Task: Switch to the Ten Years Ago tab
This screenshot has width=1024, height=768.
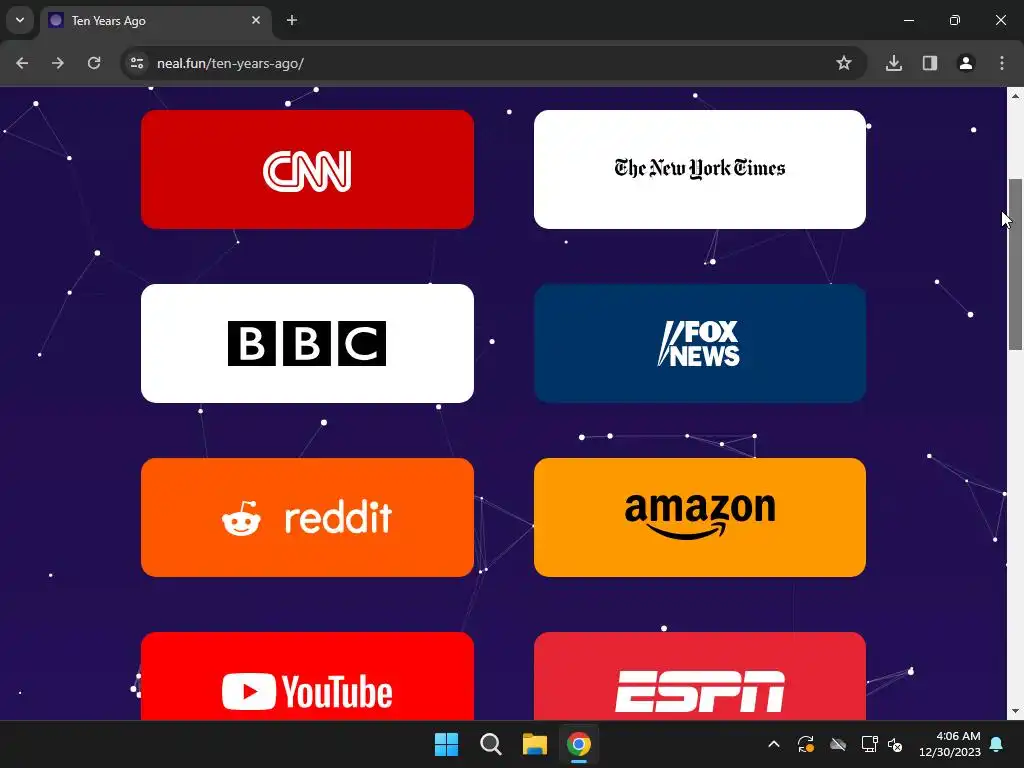Action: [x=157, y=21]
